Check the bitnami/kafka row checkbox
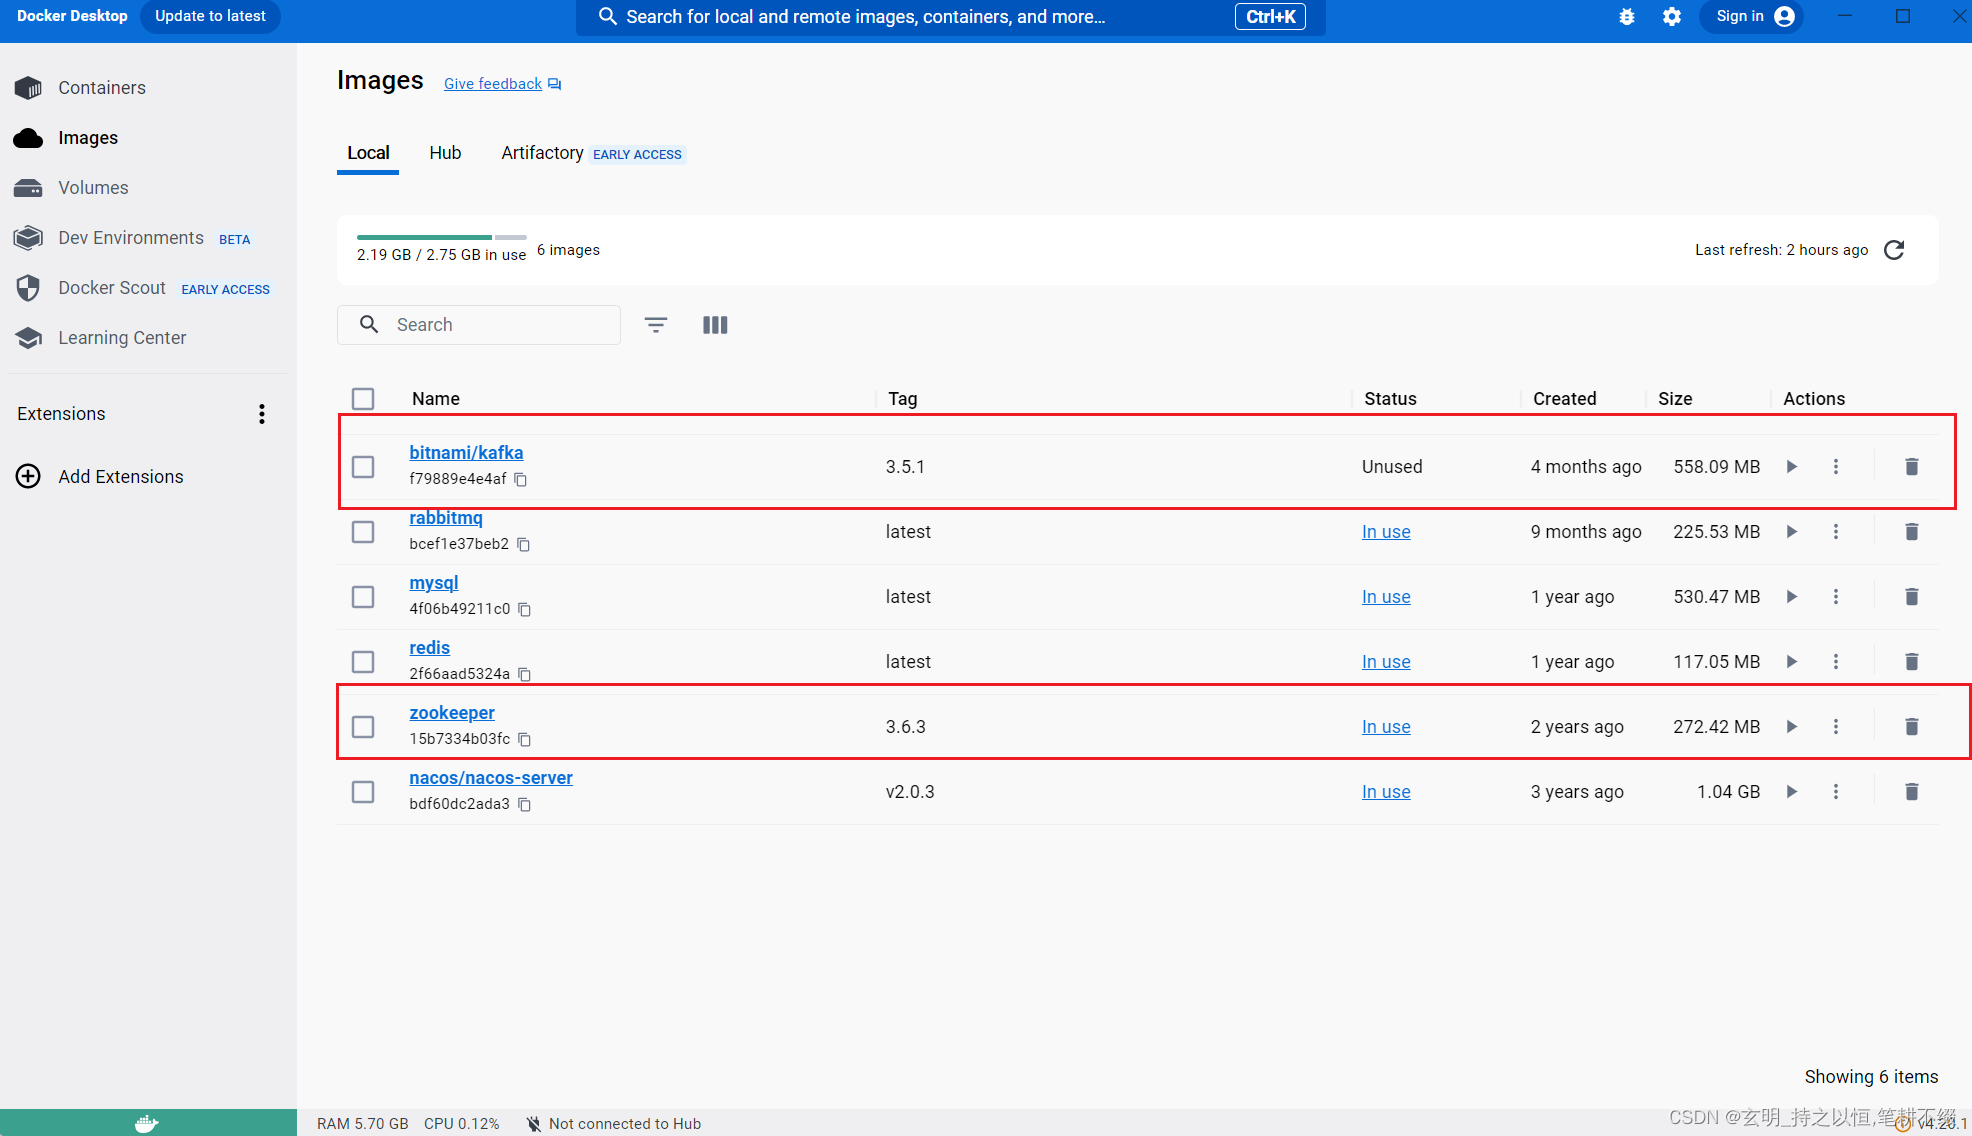 (363, 466)
